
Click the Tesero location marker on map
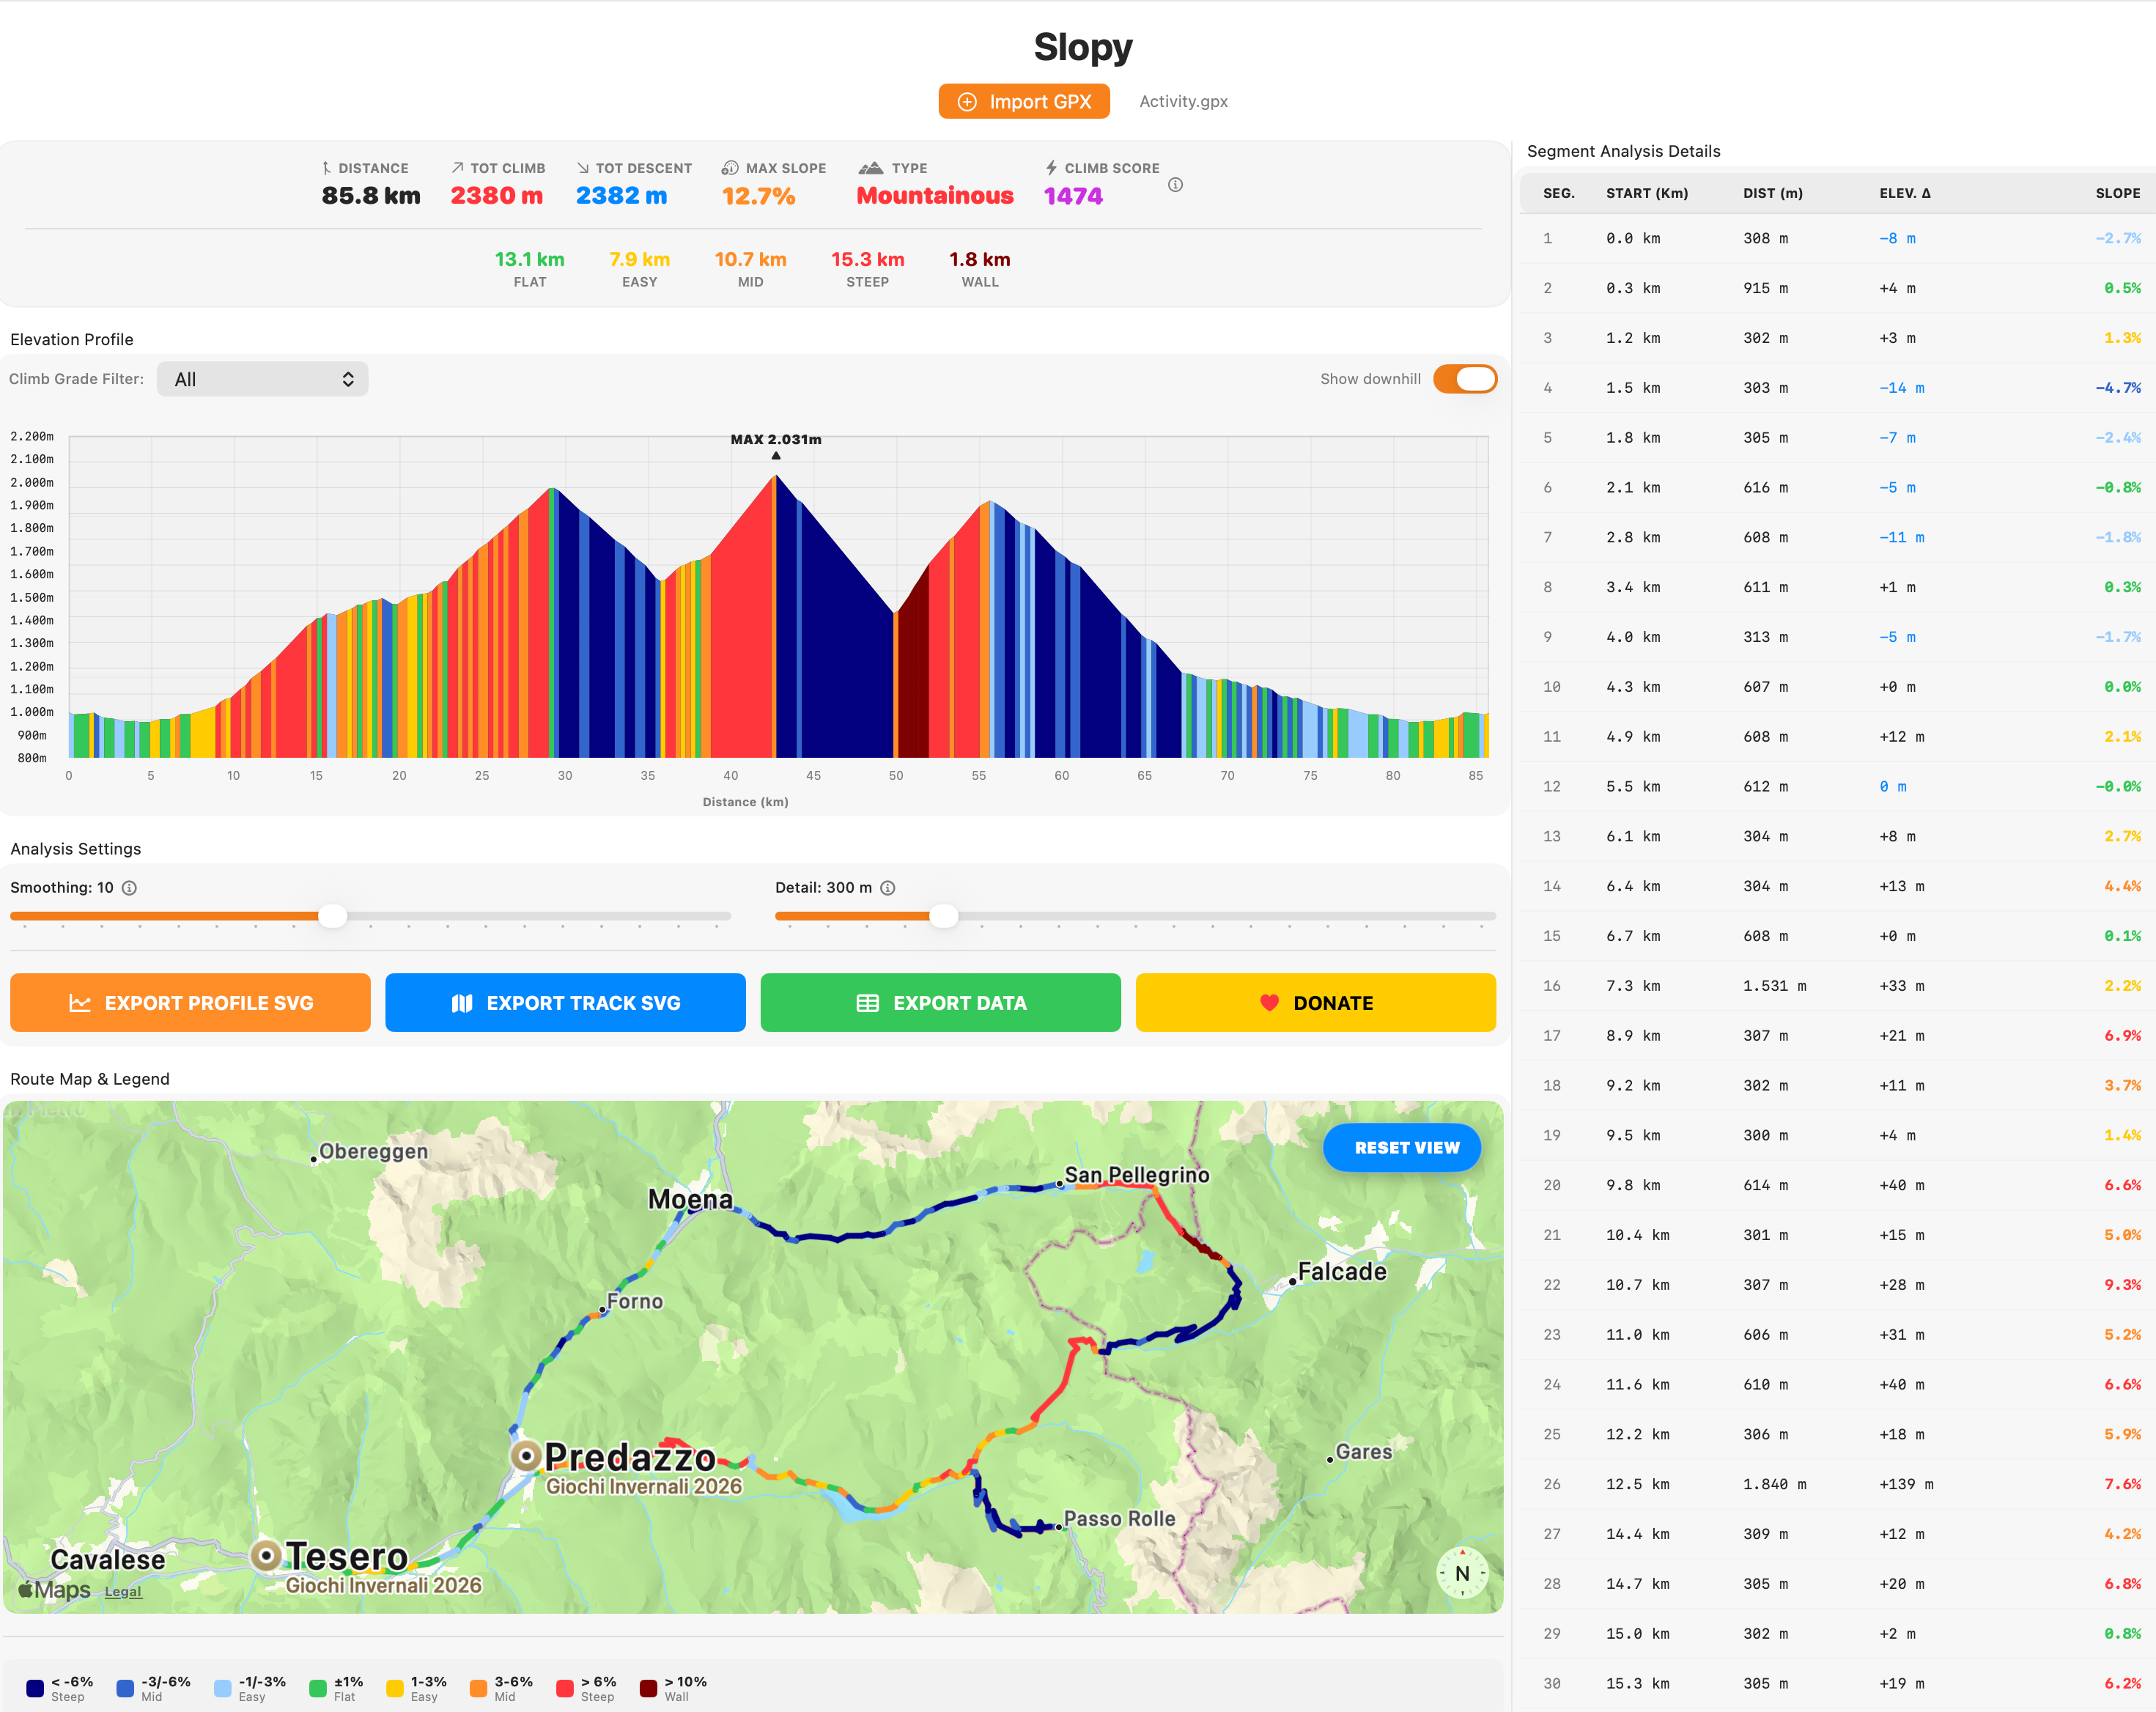266,1555
